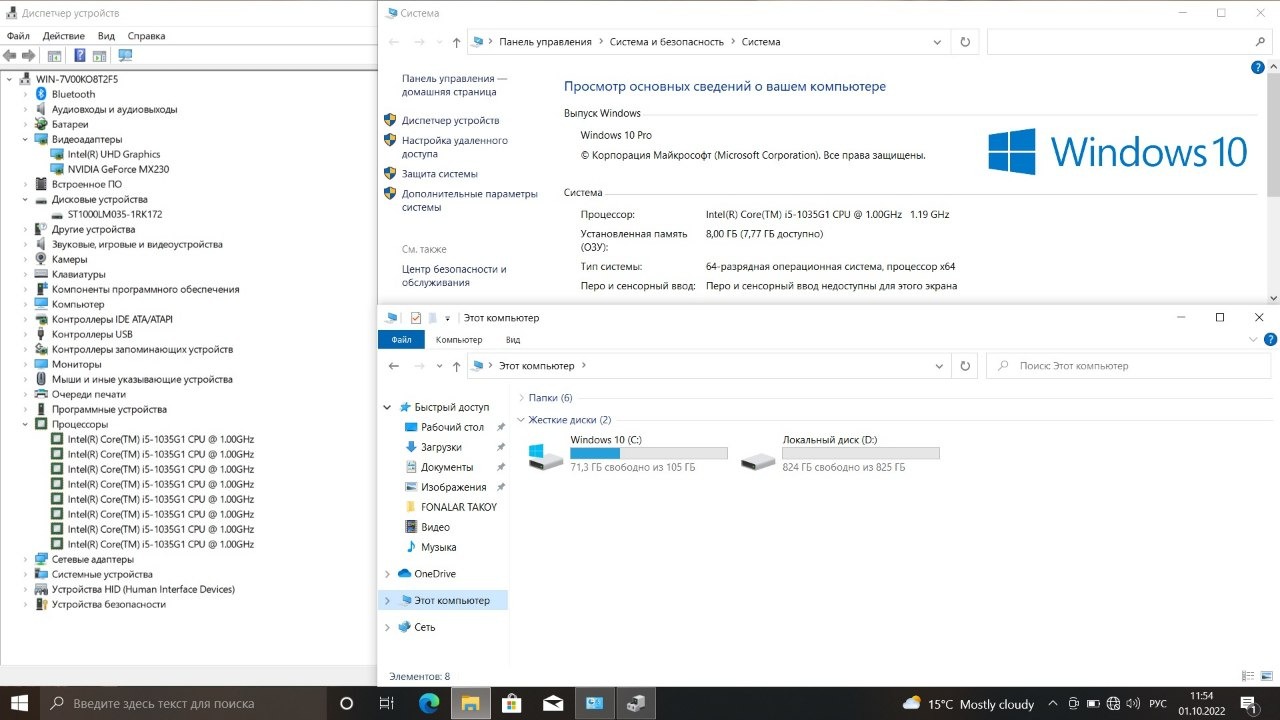Select Локальный диск (D:) in Explorer
1280x720 pixels.
(x=841, y=454)
